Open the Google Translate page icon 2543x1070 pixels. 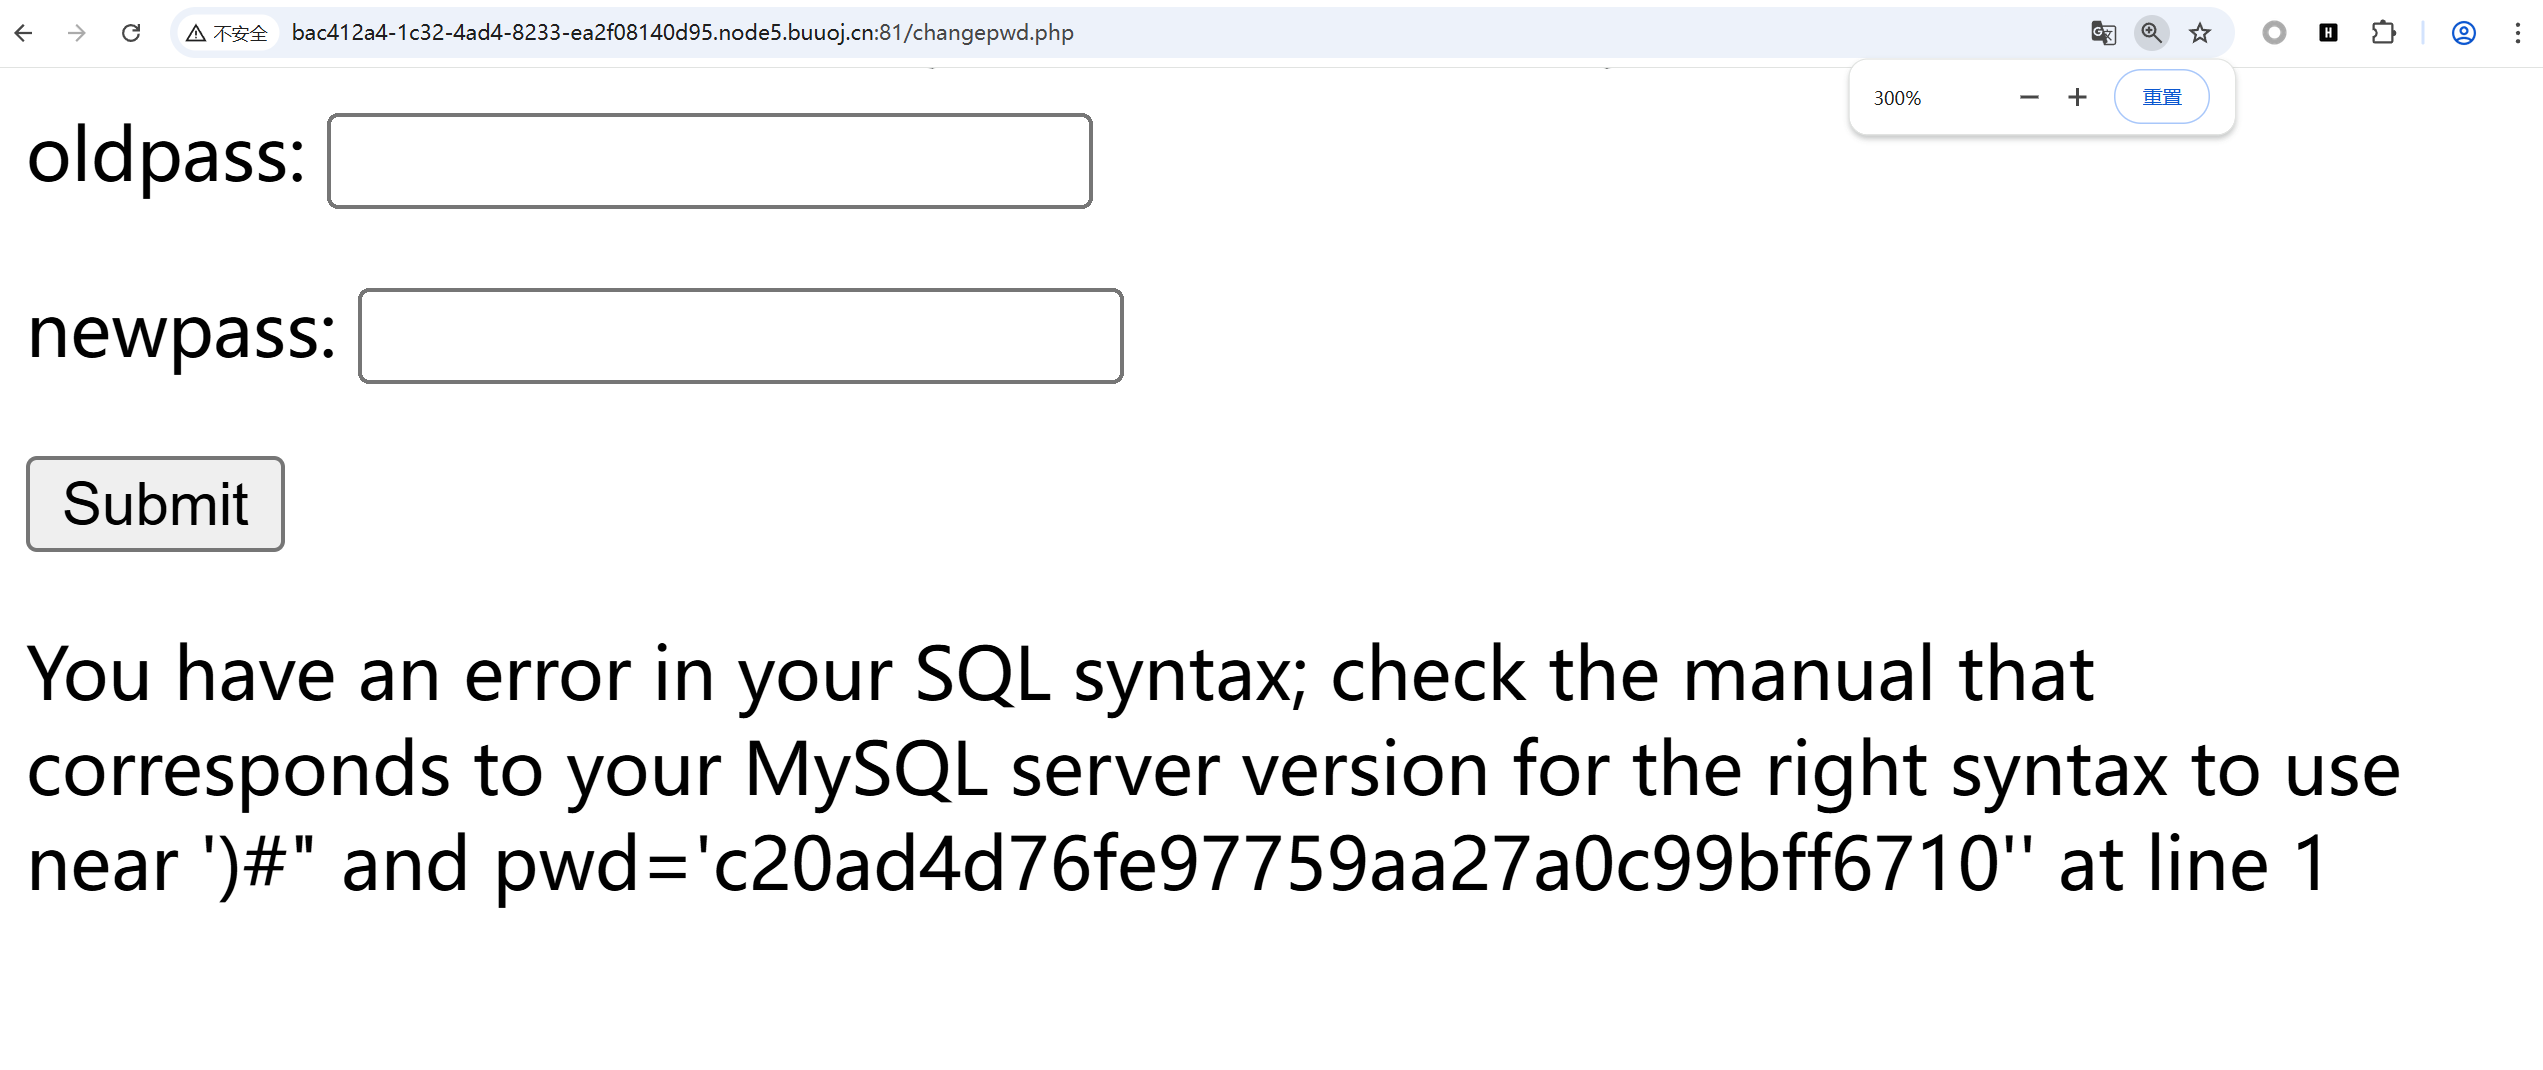pos(2103,33)
